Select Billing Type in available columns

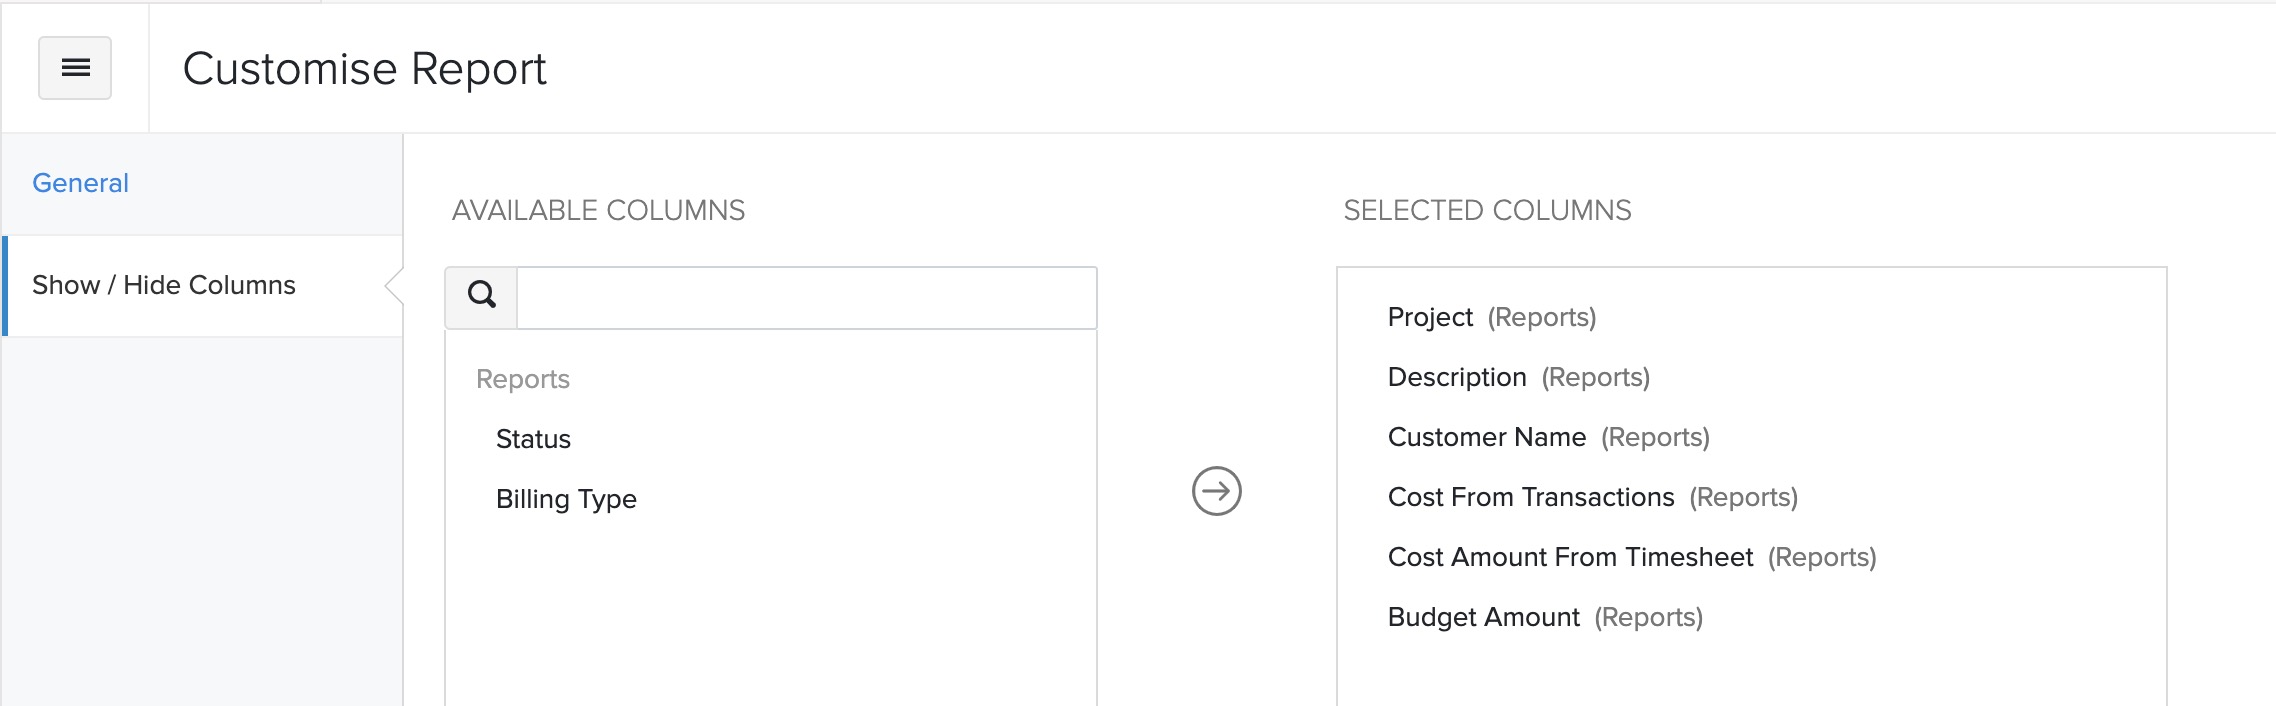click(x=566, y=499)
